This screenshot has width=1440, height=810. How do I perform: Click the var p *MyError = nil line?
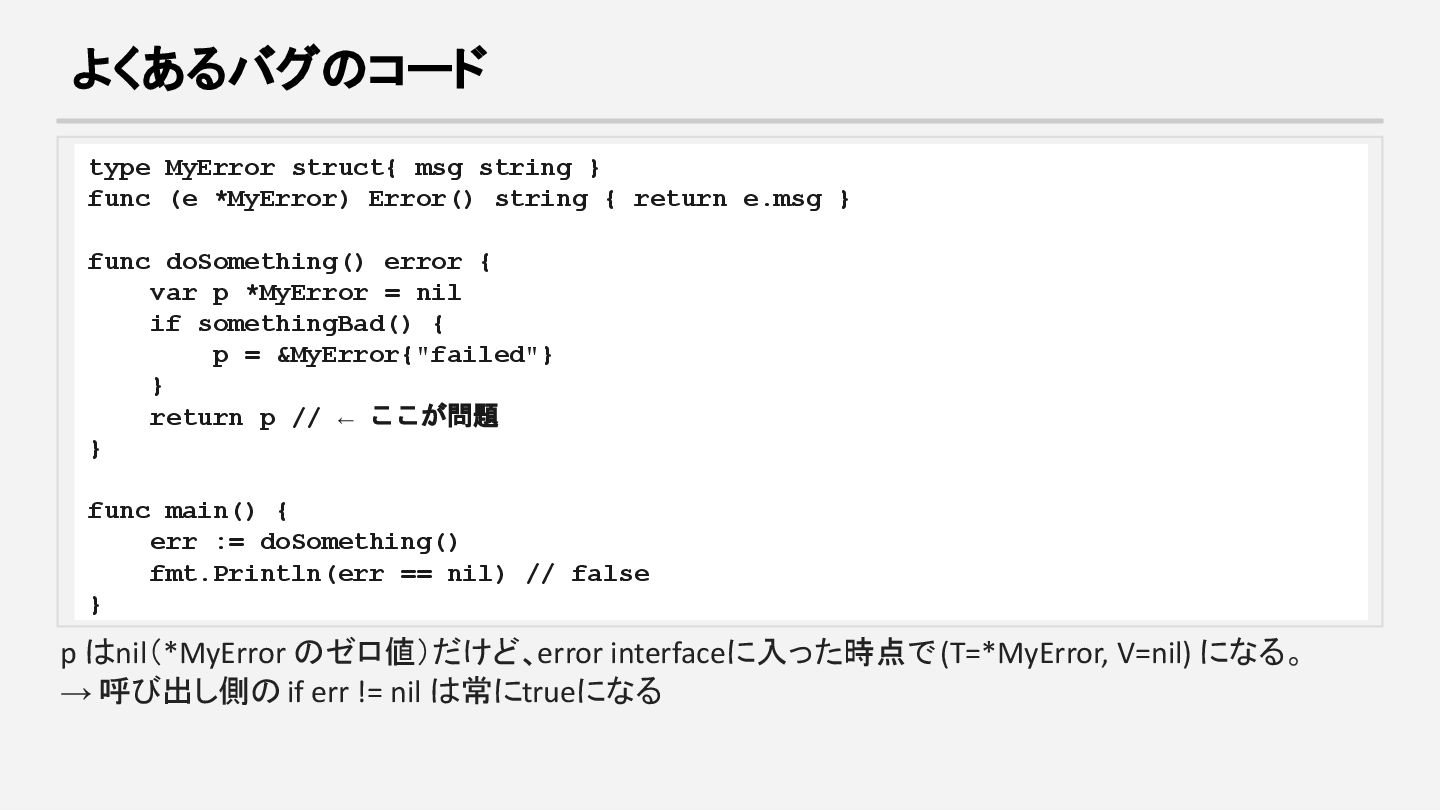tap(305, 293)
